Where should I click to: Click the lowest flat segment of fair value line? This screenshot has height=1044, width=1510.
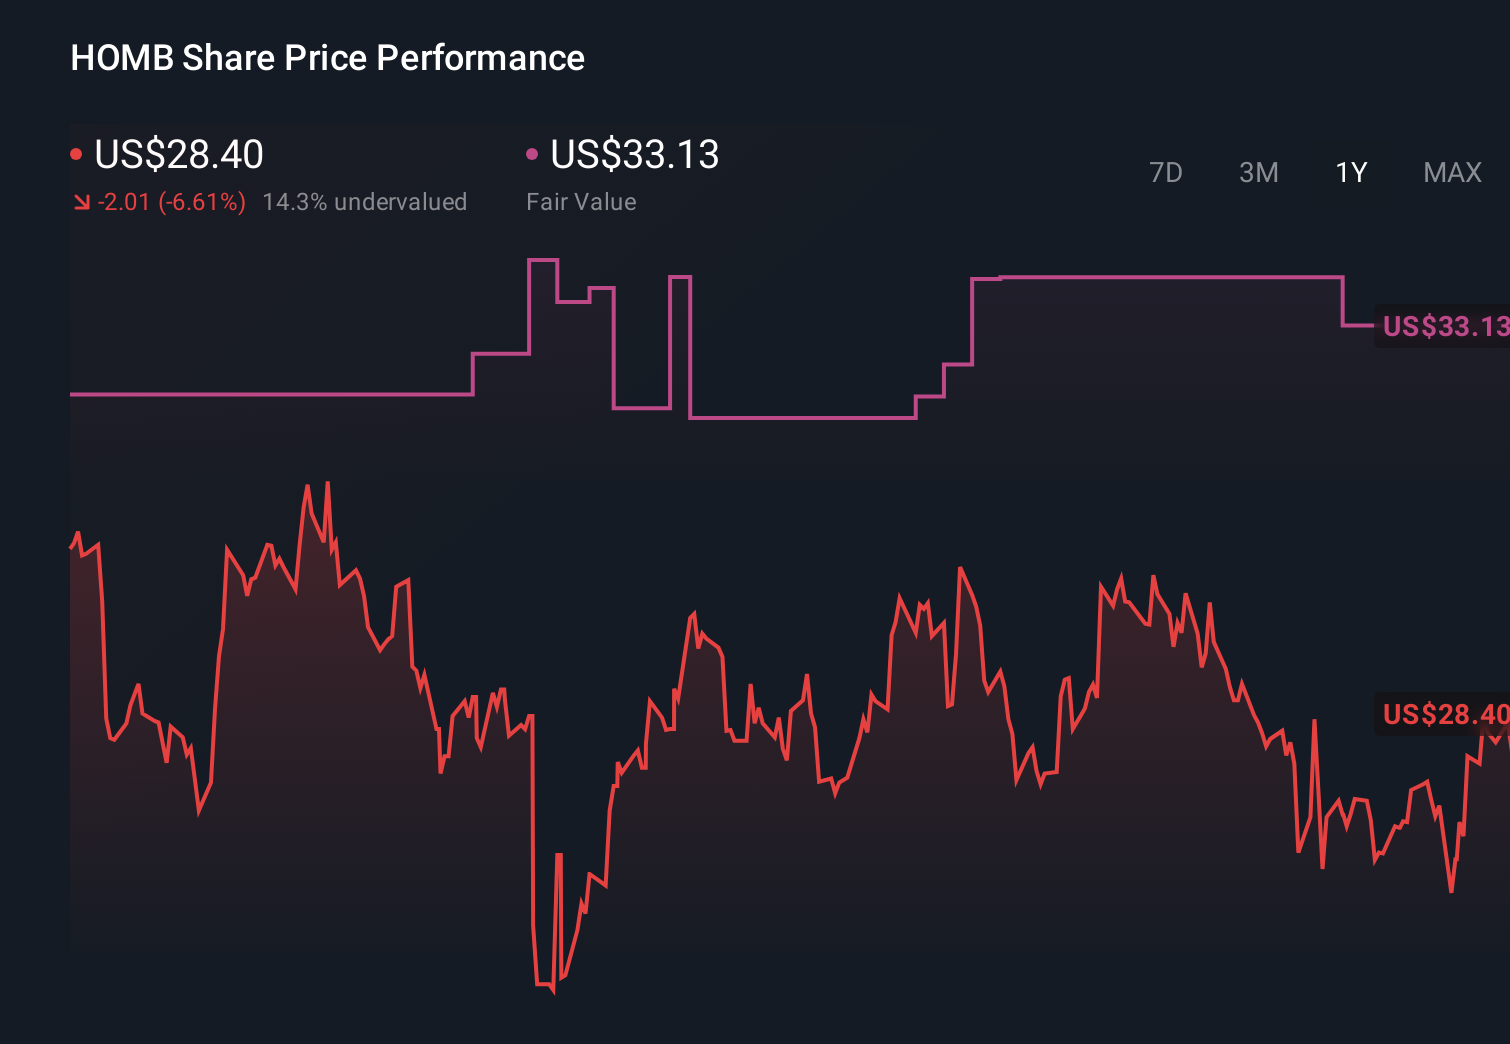802,417
